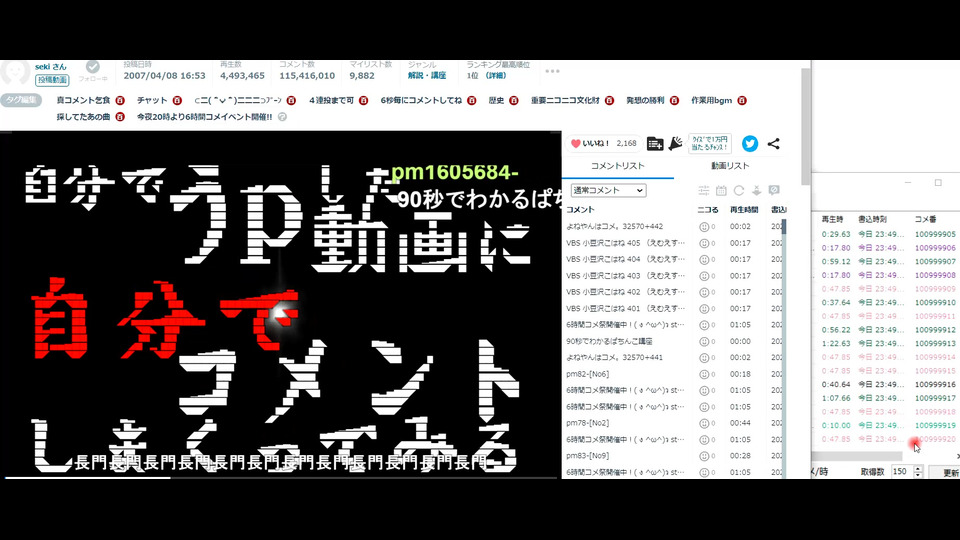This screenshot has height=540, width=960.
Task: Lock icon next to 発想の勝利 tag
Action: pyautogui.click(x=674, y=100)
